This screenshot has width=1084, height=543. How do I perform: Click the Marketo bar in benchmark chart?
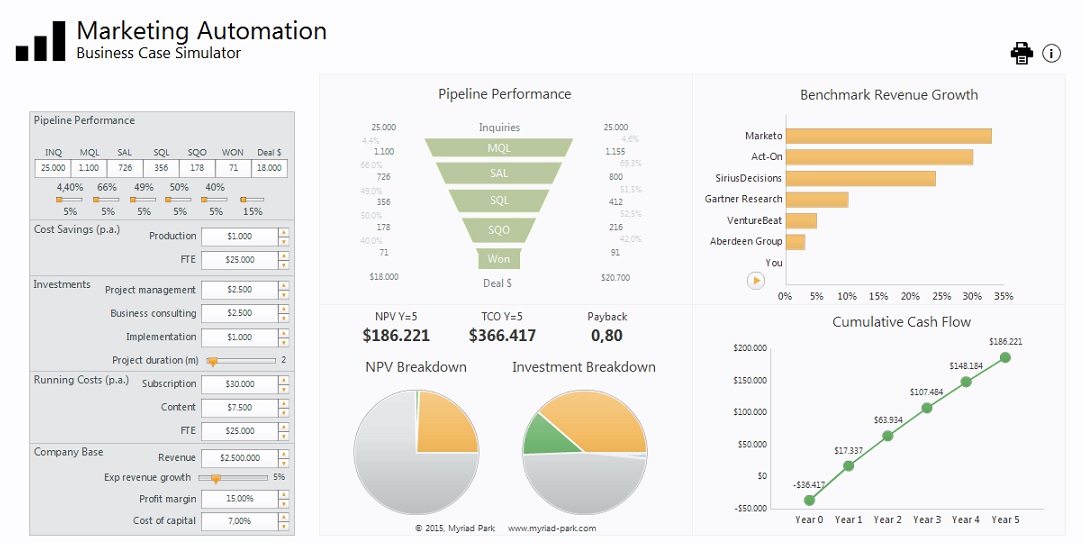tap(888, 136)
